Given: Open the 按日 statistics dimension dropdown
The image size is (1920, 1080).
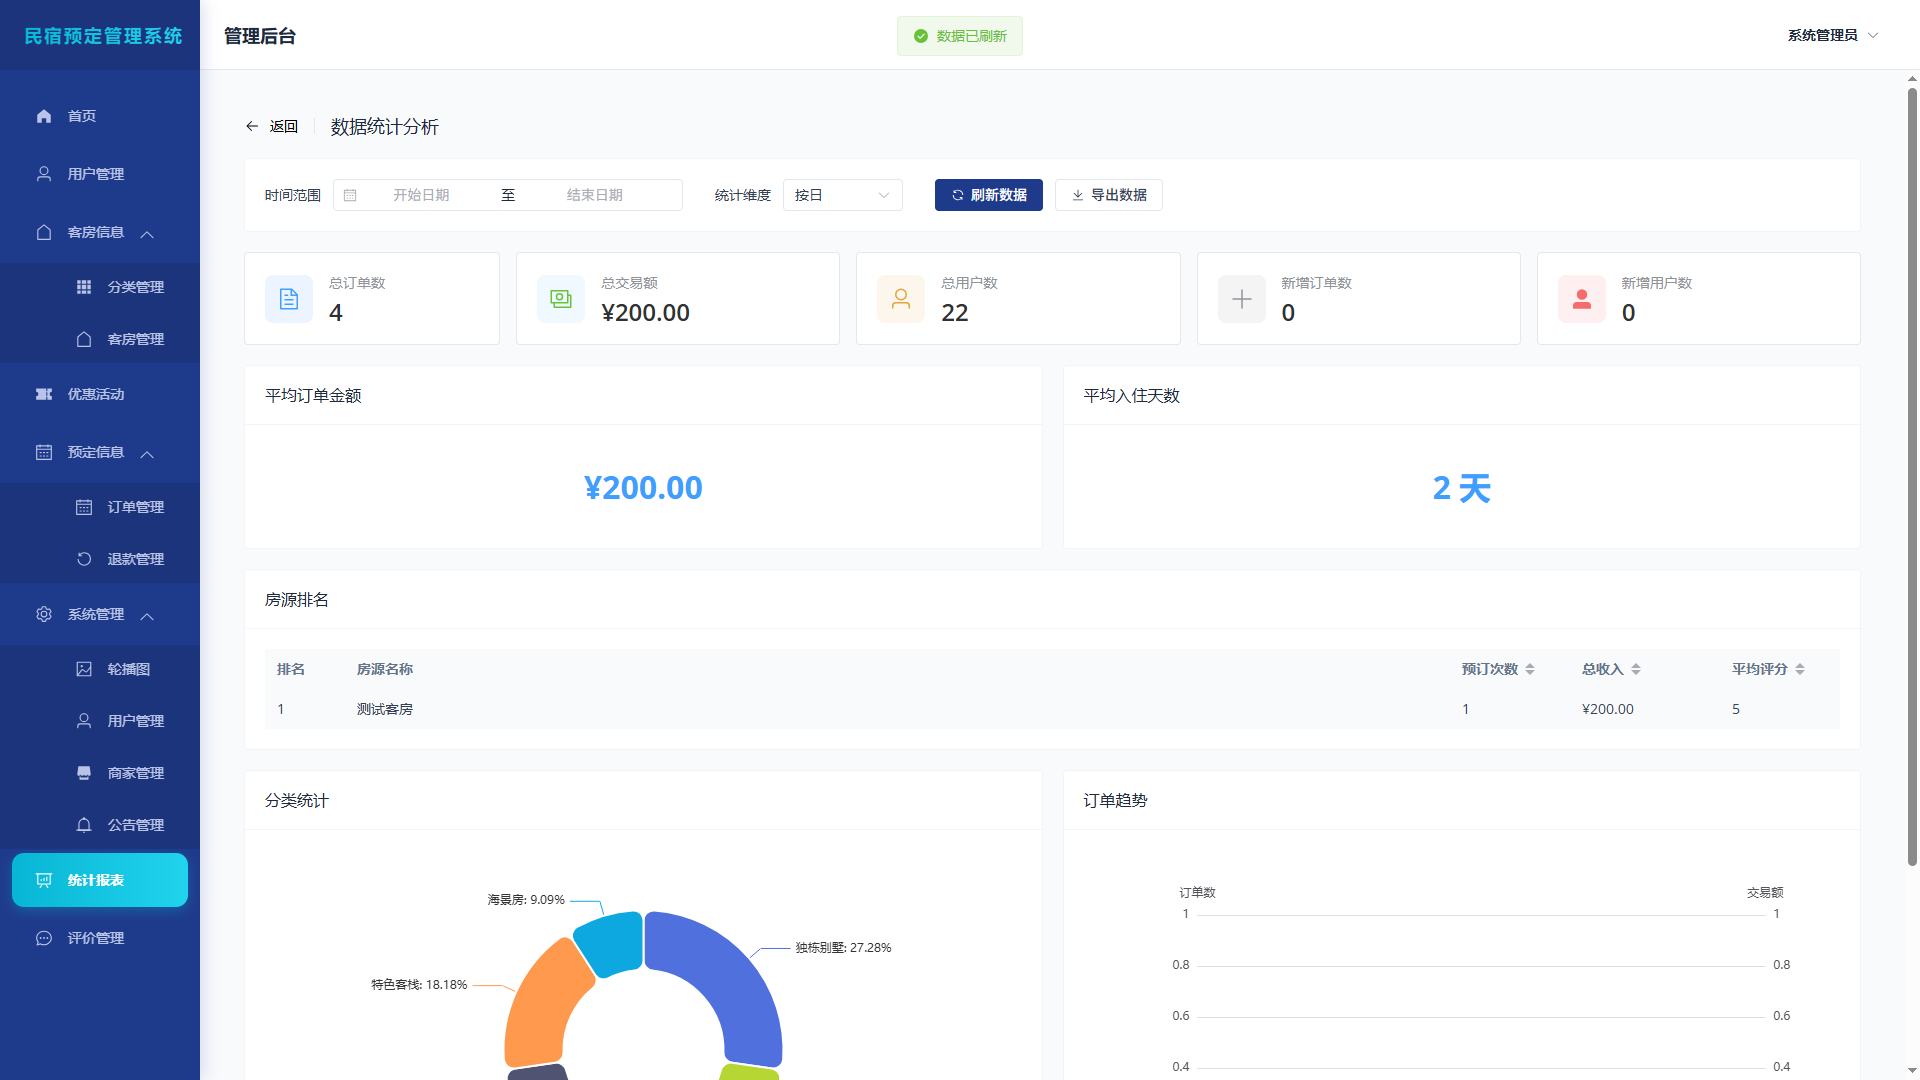Looking at the screenshot, I should 842,195.
